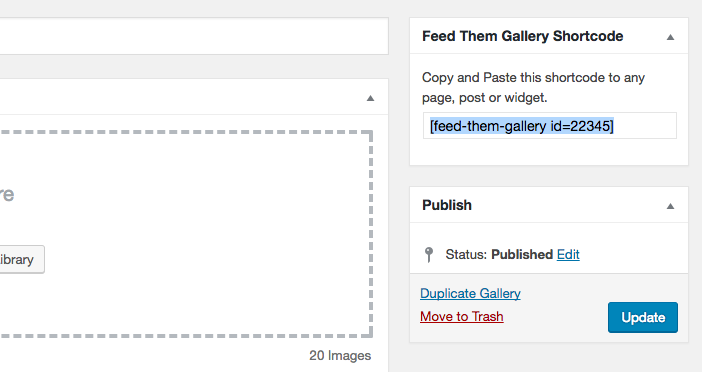Click the bold Published status text
The image size is (702, 372).
coord(522,254)
